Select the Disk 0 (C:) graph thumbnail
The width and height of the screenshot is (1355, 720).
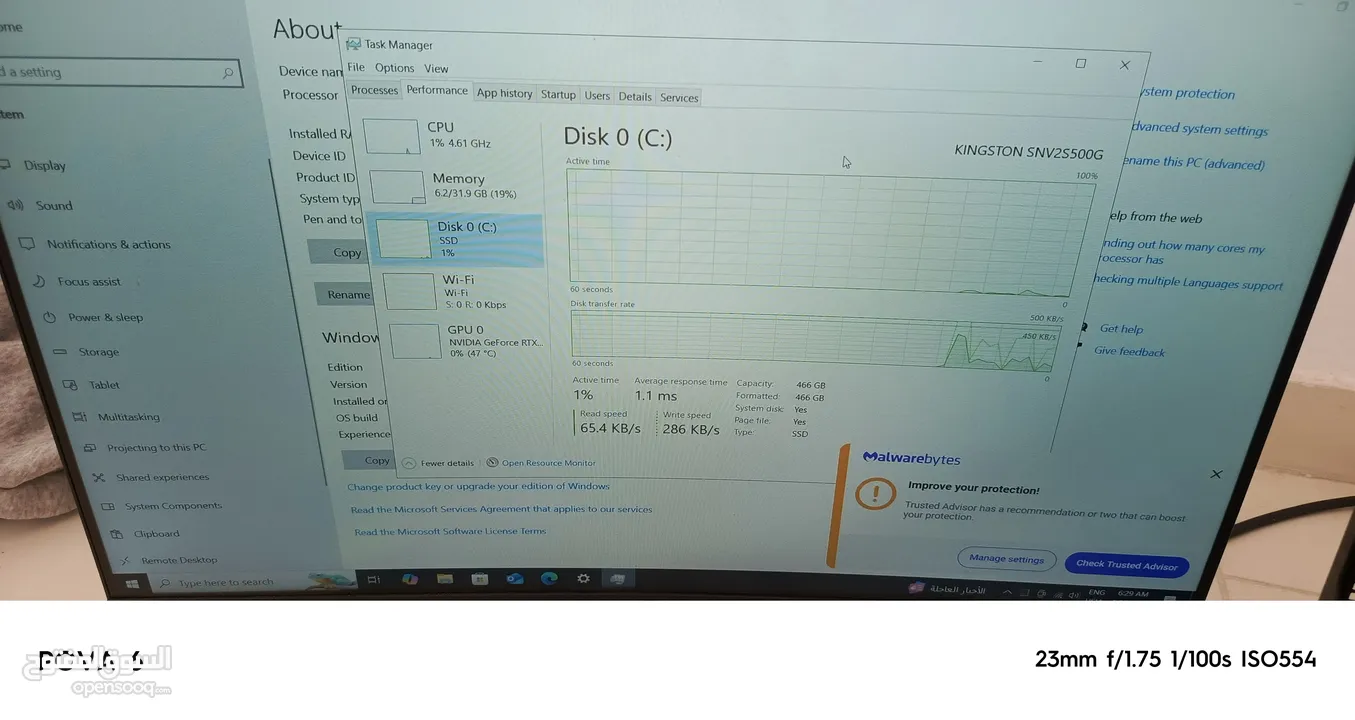tap(404, 239)
